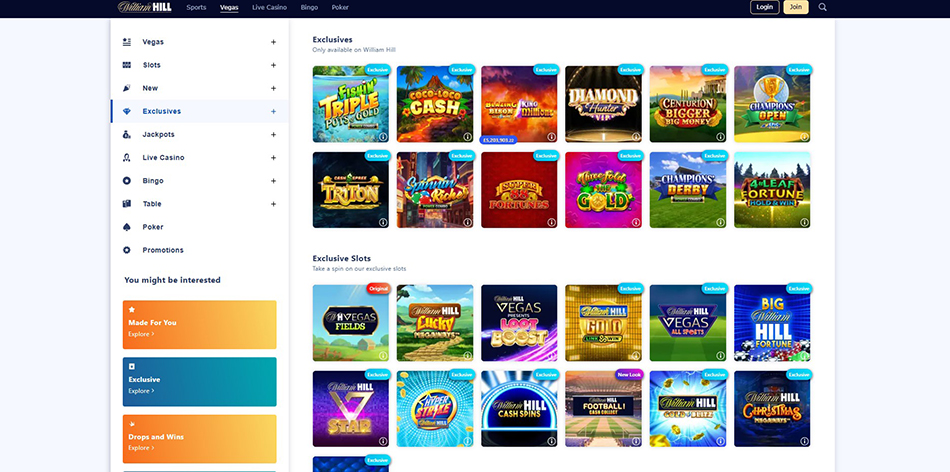Open the search magnifier icon

click(x=822, y=7)
